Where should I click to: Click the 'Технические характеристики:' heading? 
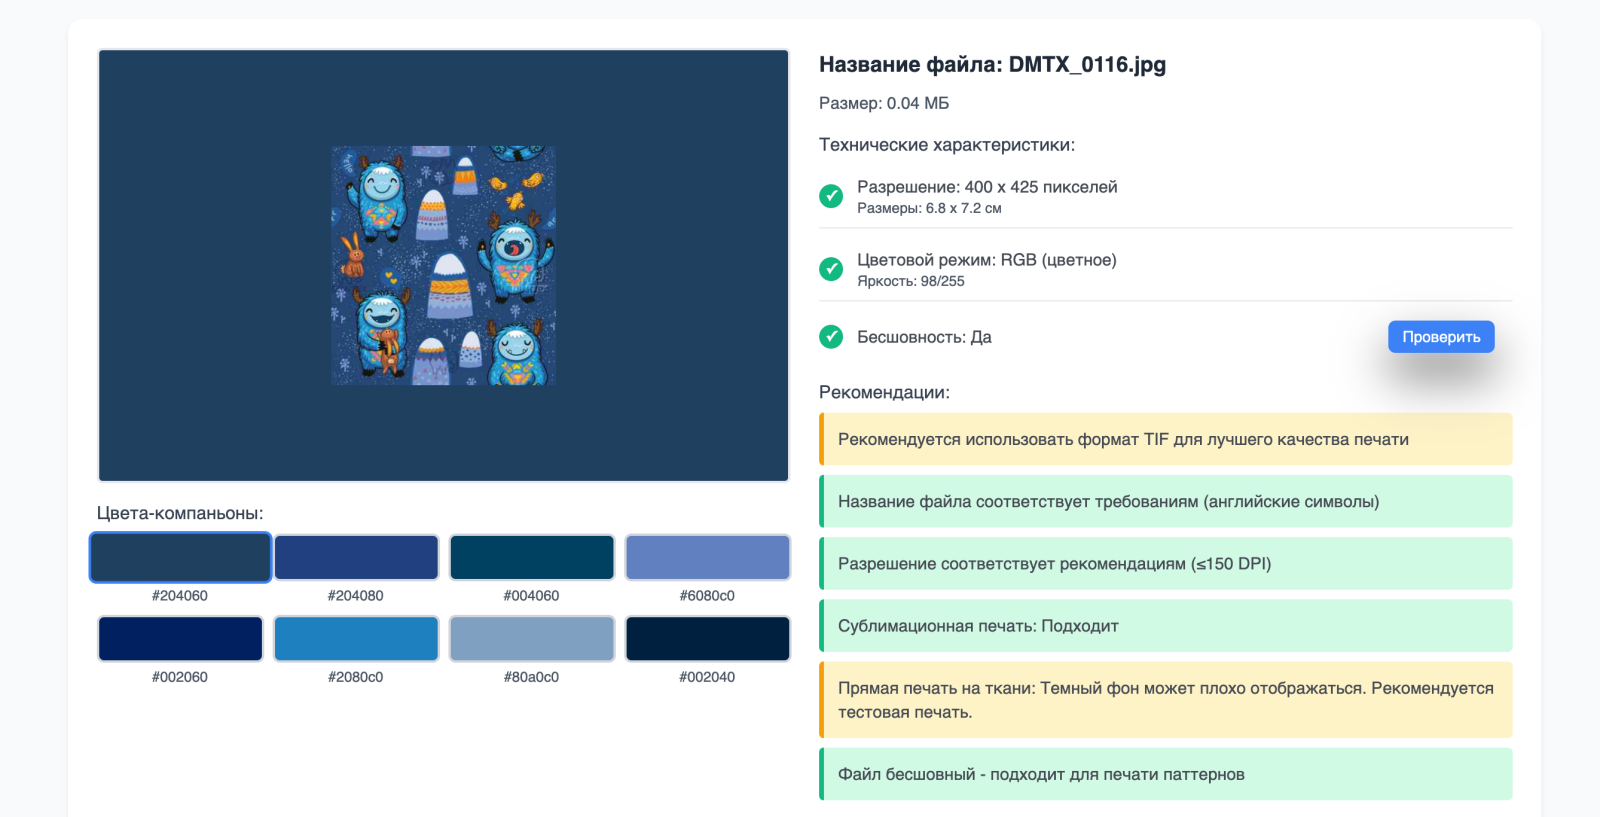coord(947,145)
